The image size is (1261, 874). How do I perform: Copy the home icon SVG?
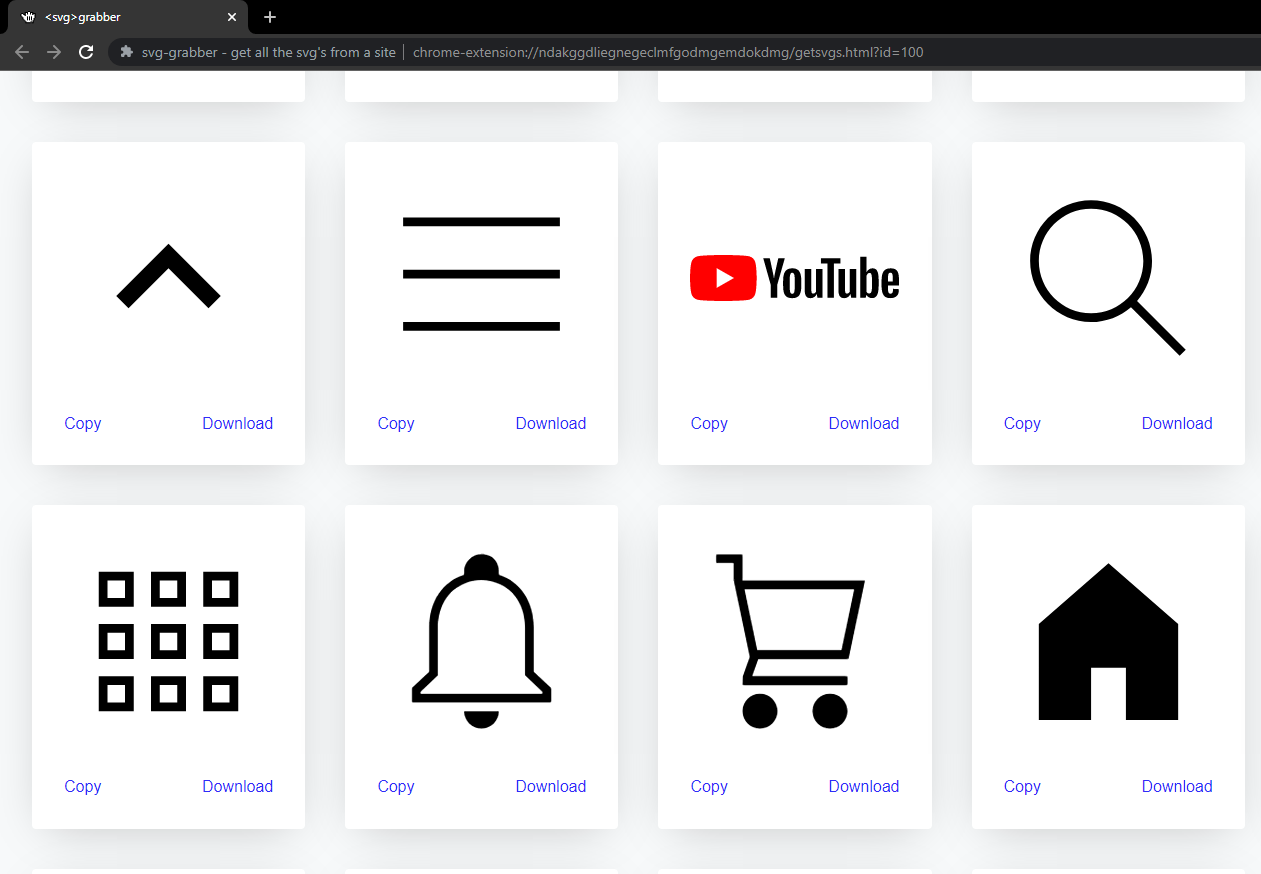pyautogui.click(x=1022, y=786)
